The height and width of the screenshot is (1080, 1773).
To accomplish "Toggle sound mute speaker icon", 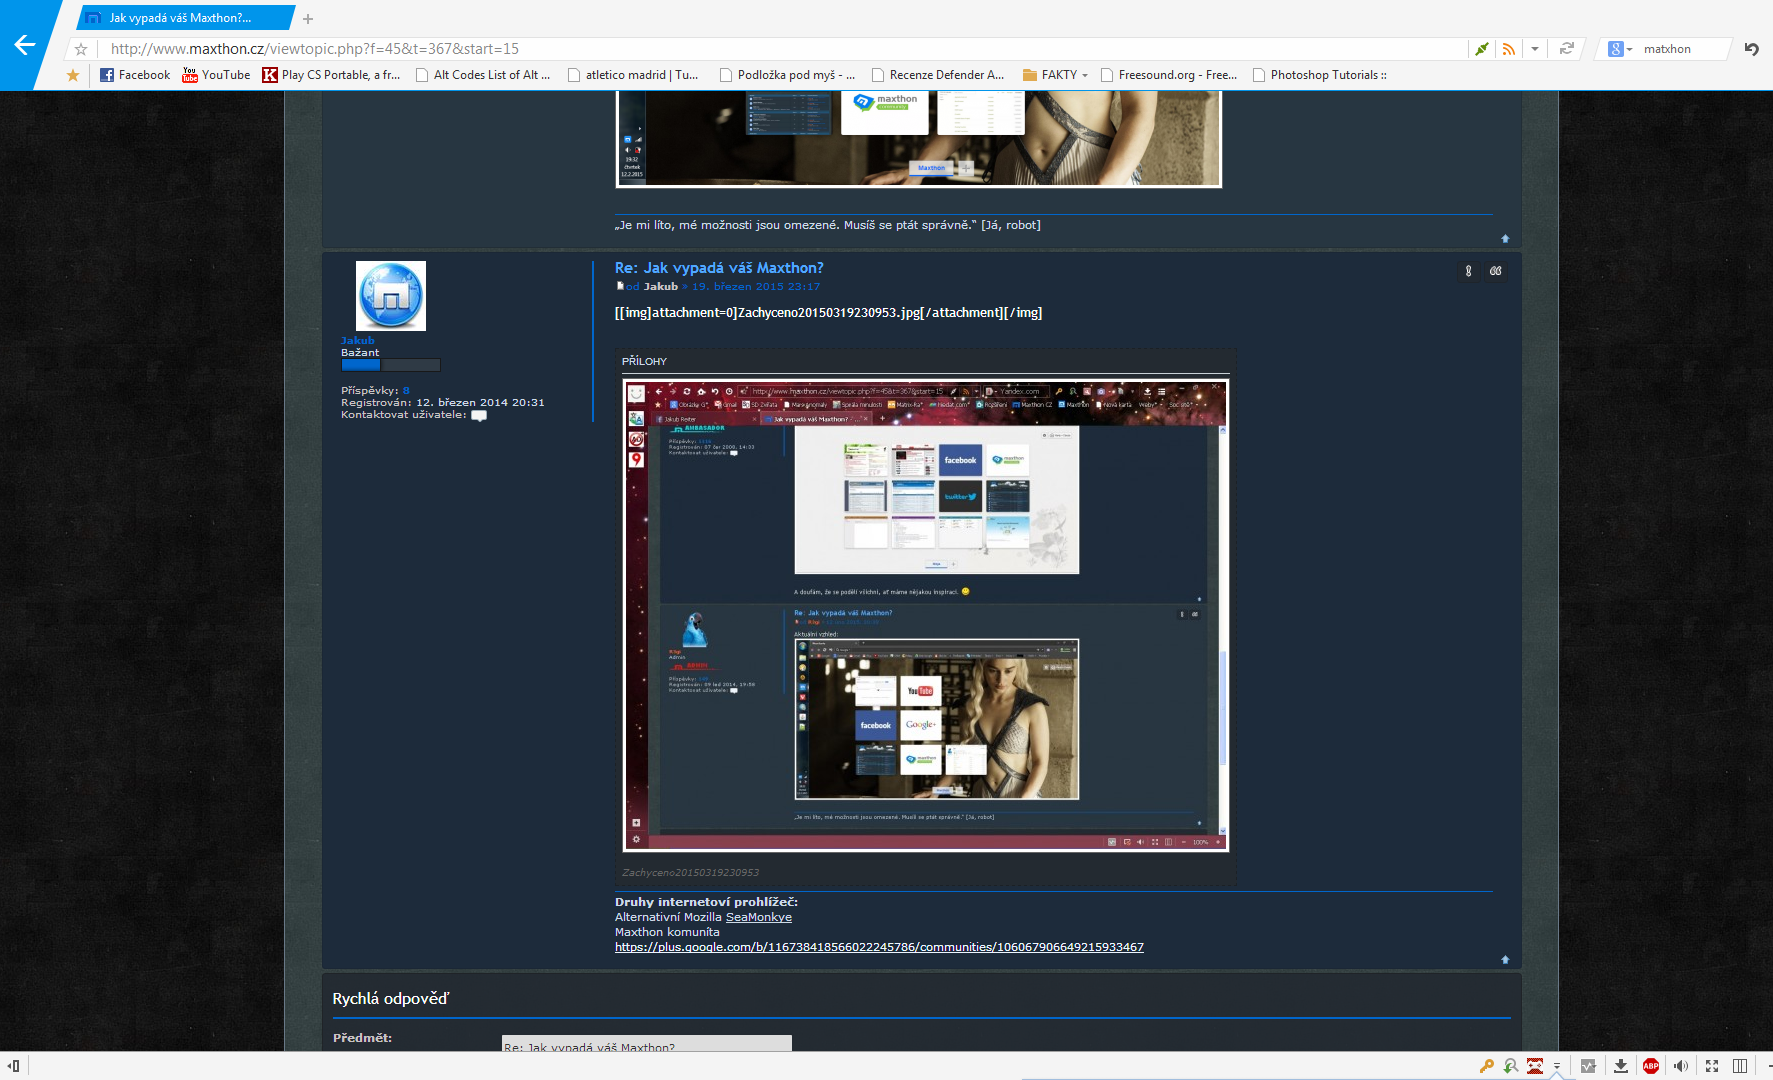I will [1681, 1066].
